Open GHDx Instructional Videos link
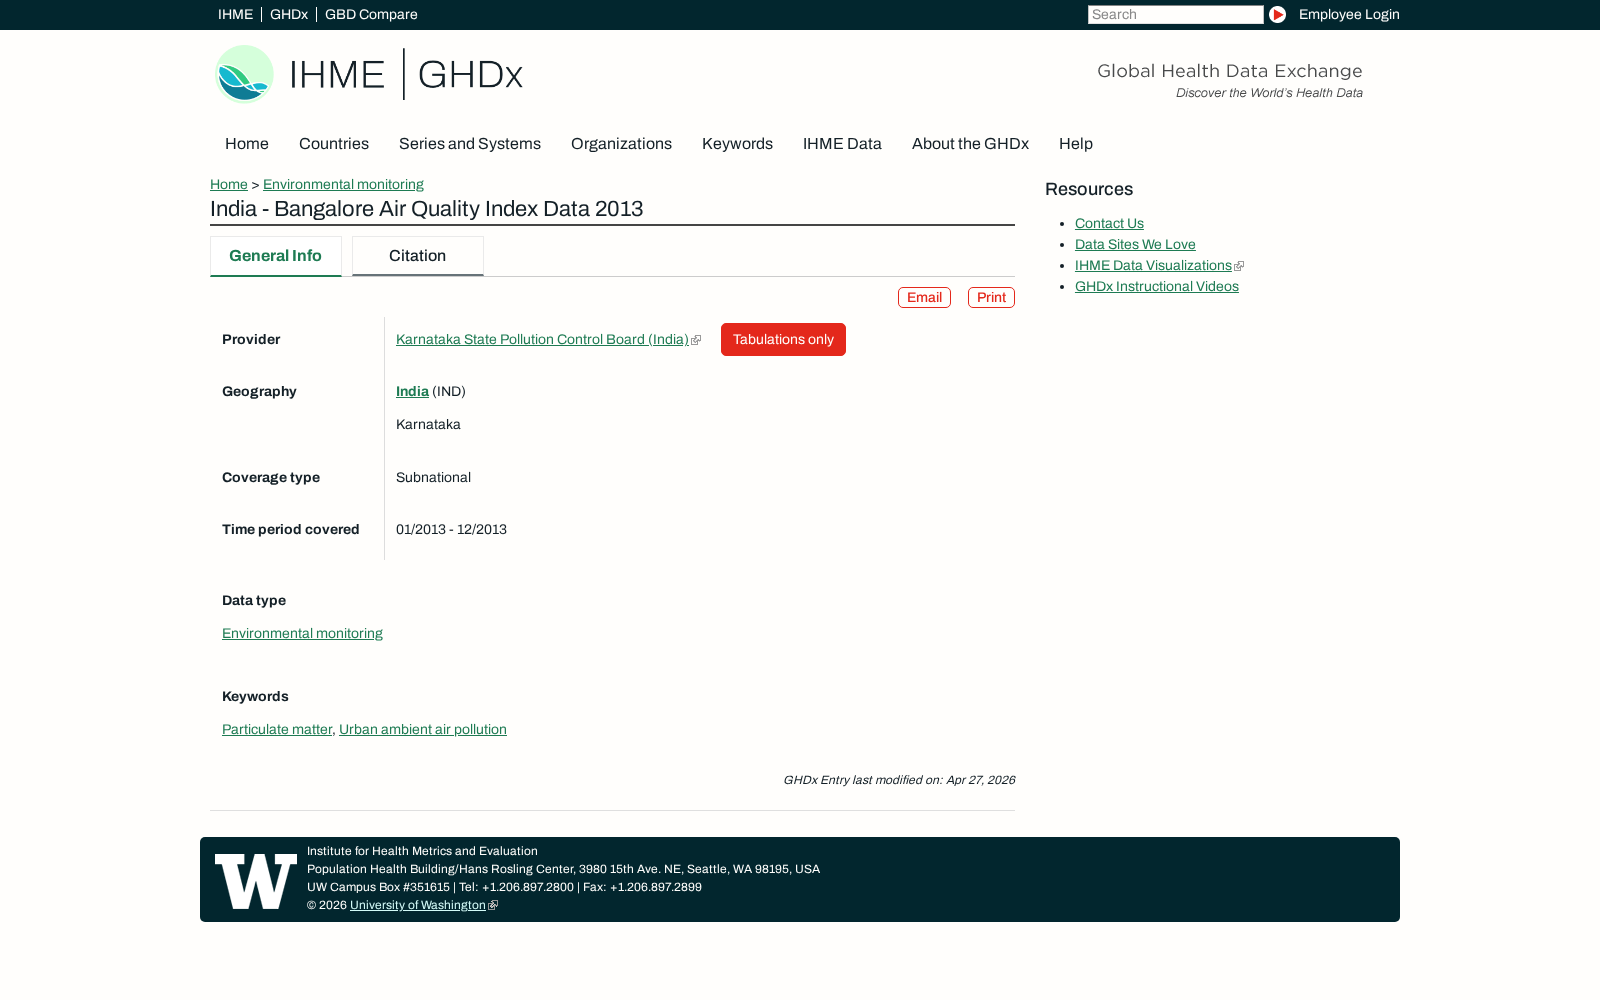The width and height of the screenshot is (1600, 1000). click(1157, 286)
